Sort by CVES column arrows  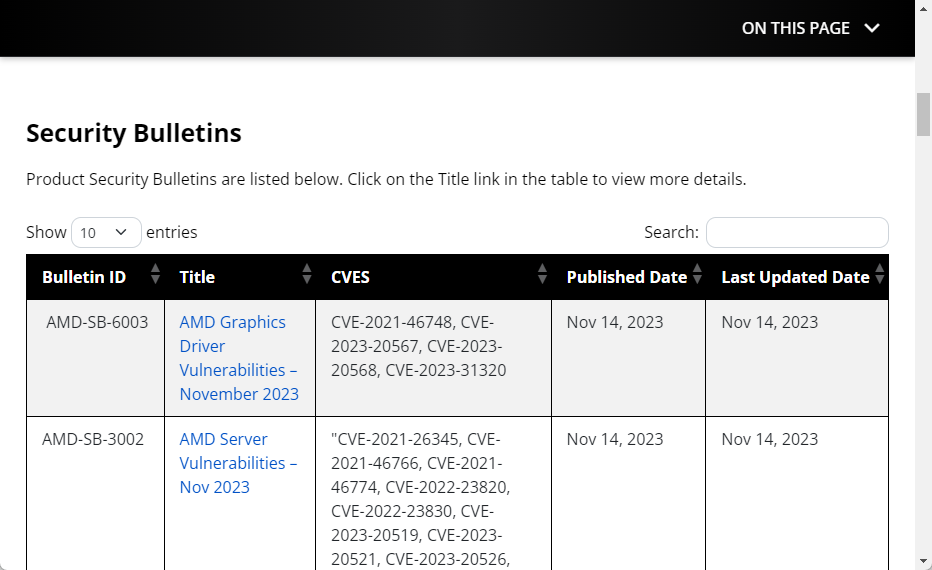tap(543, 275)
